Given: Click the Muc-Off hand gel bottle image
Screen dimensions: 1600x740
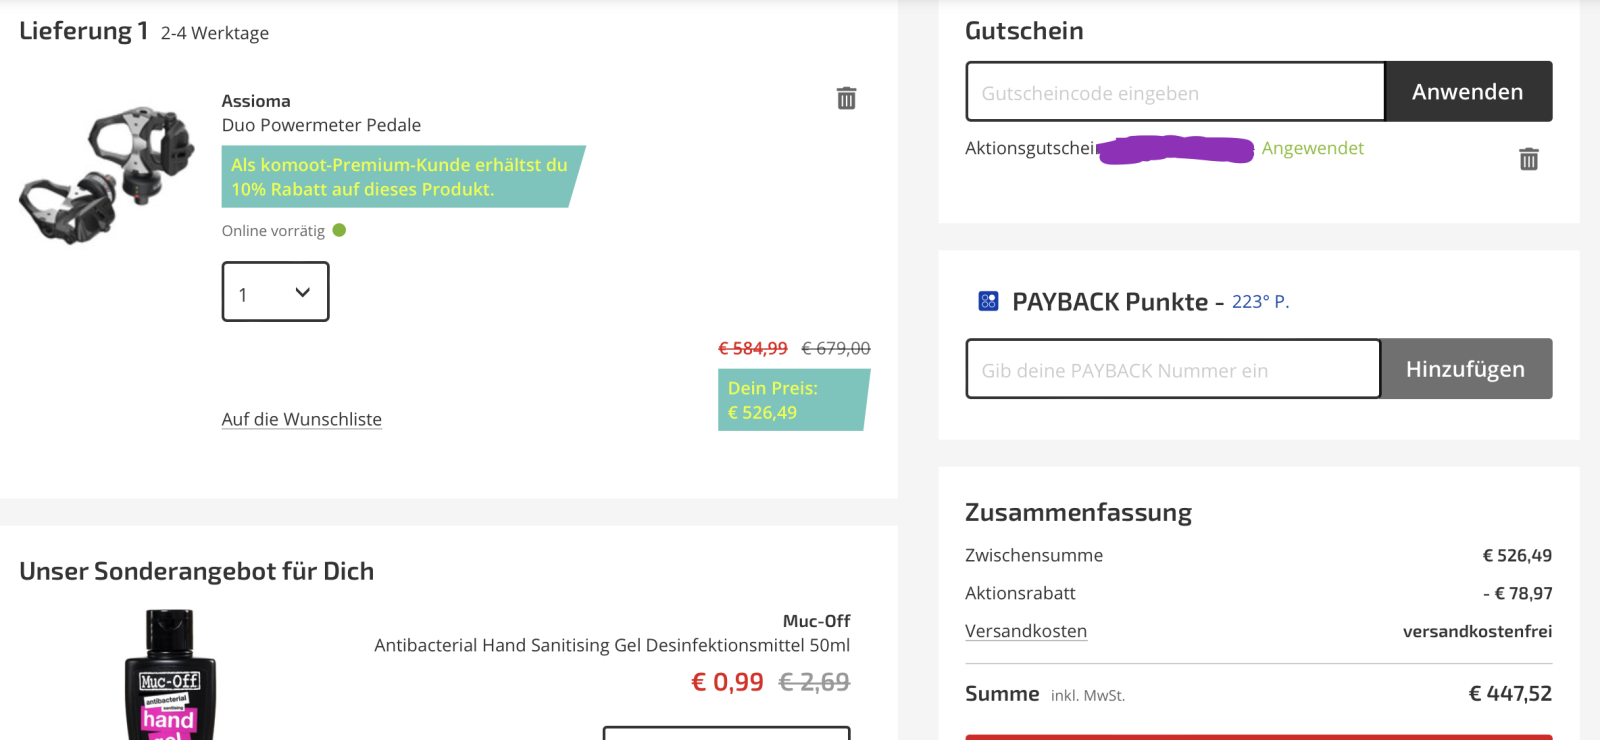Looking at the screenshot, I should click(169, 677).
